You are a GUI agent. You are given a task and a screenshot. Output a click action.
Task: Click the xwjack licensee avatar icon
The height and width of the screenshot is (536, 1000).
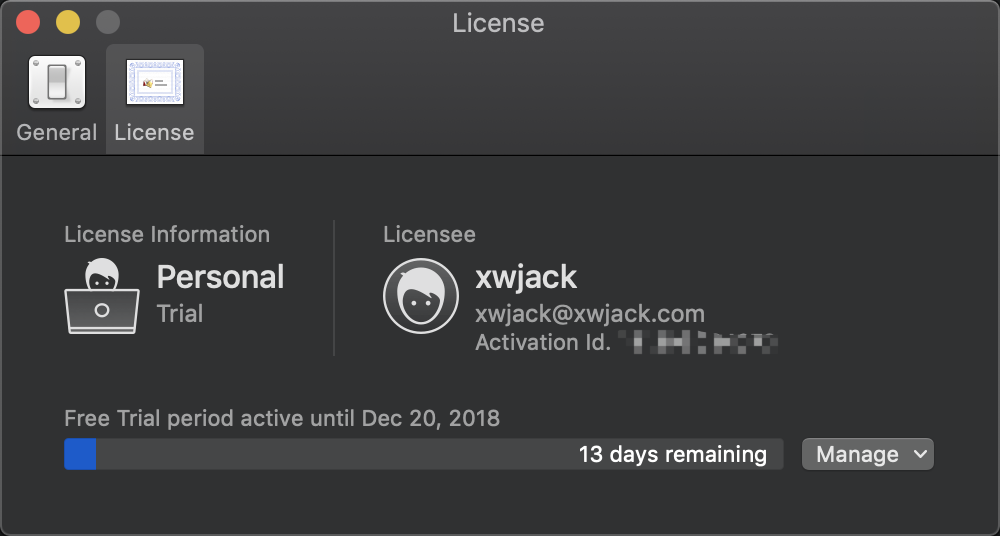click(x=421, y=296)
